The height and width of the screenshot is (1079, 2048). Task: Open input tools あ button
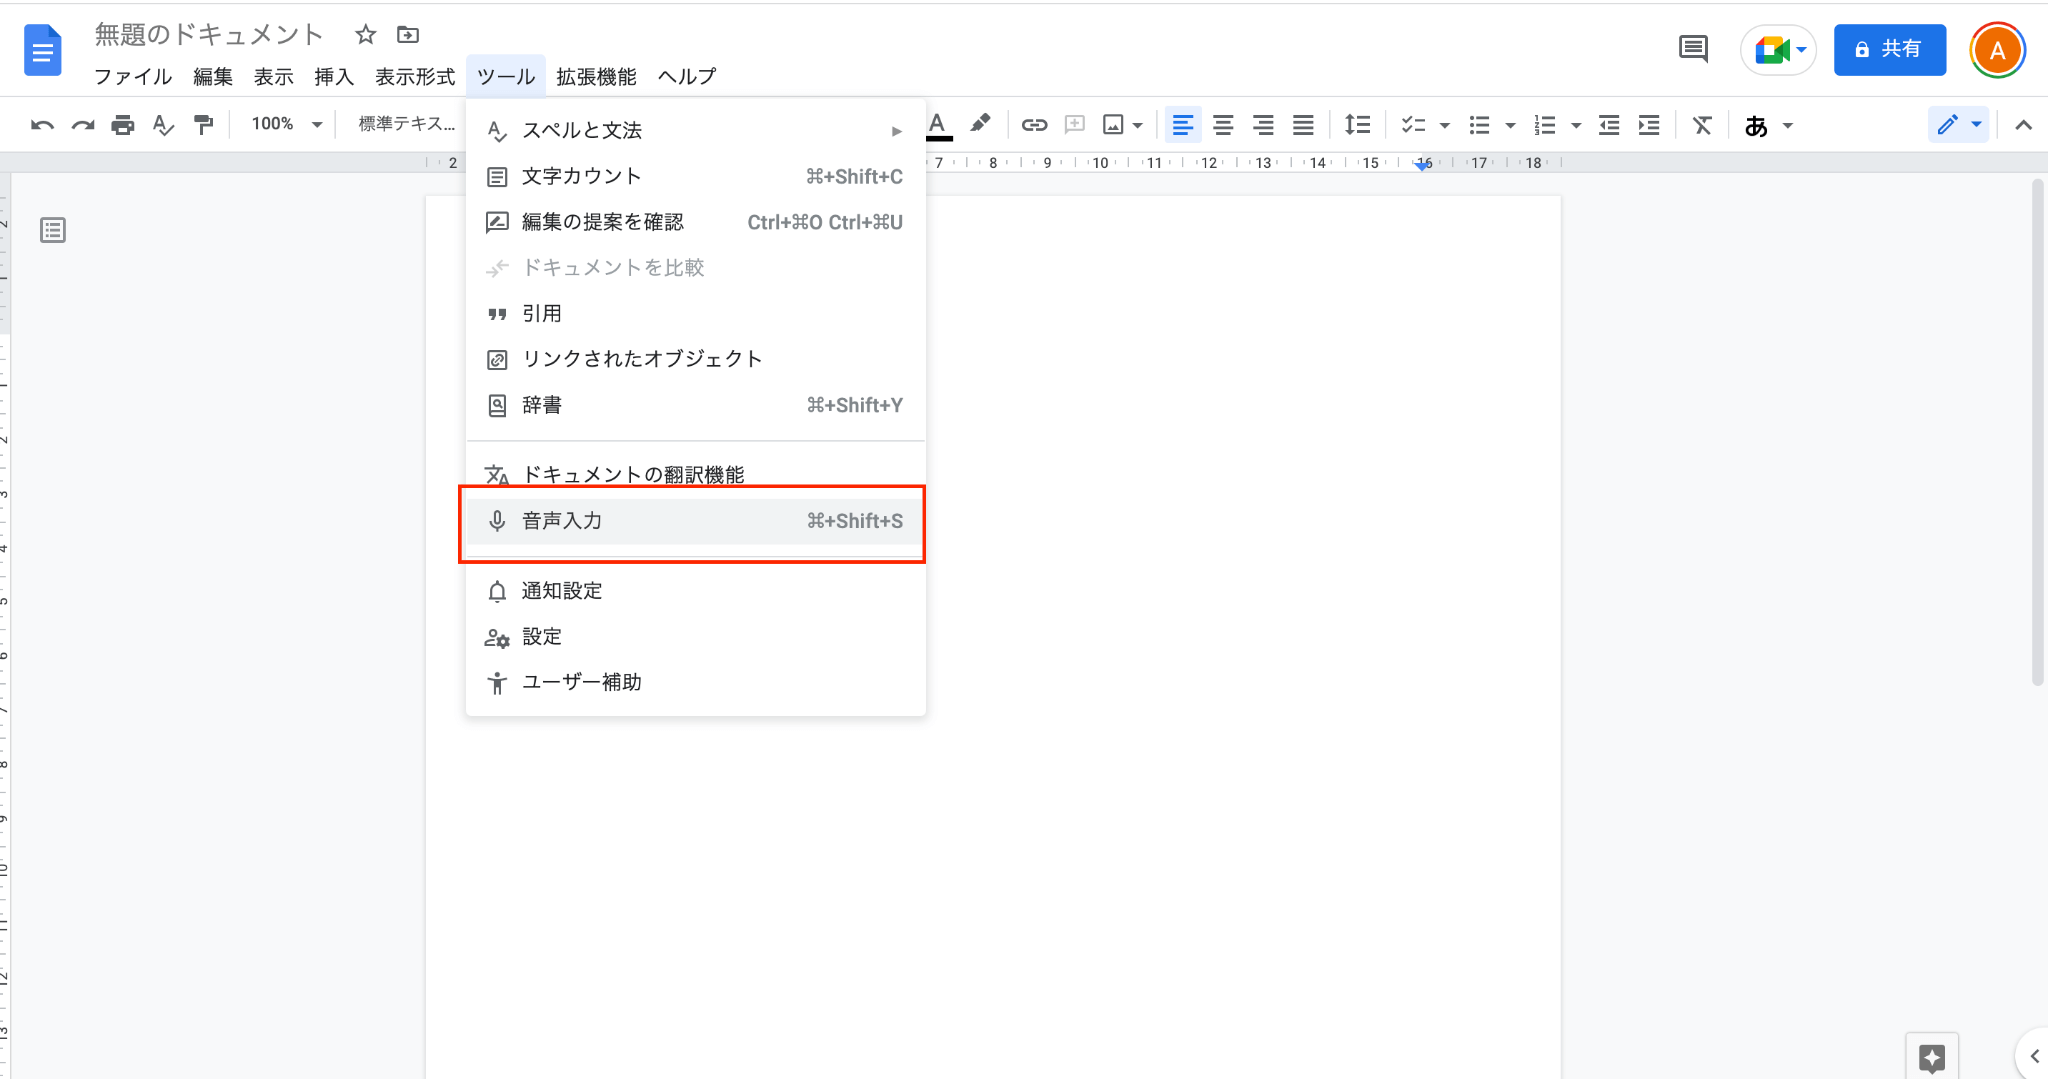(1756, 126)
